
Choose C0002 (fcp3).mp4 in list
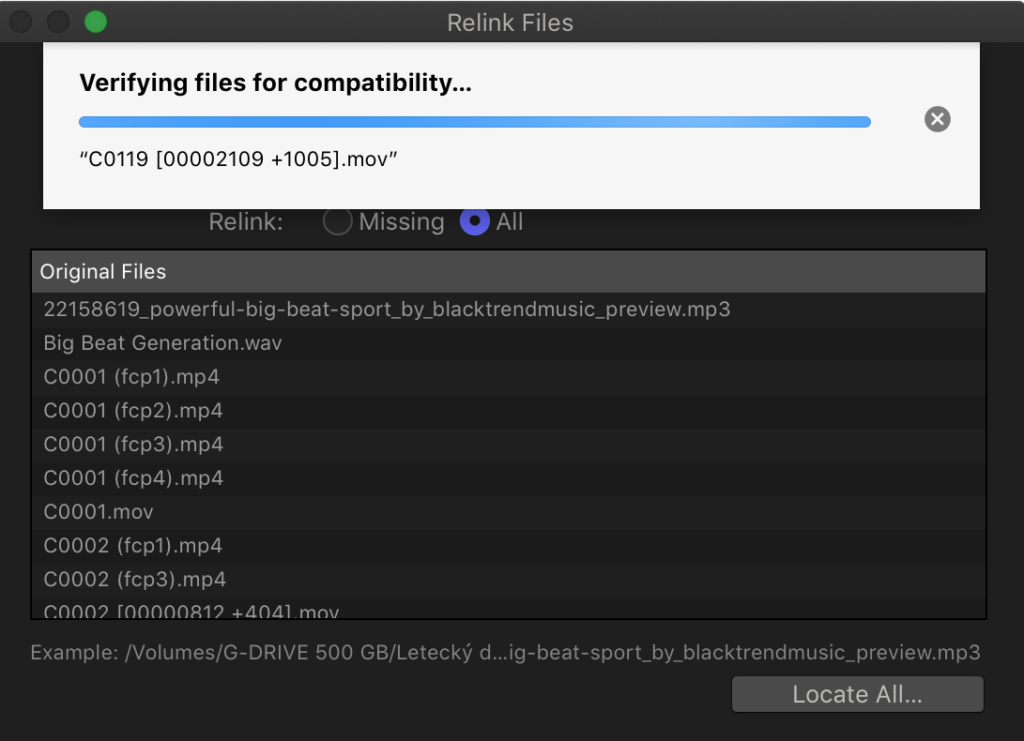click(508, 580)
